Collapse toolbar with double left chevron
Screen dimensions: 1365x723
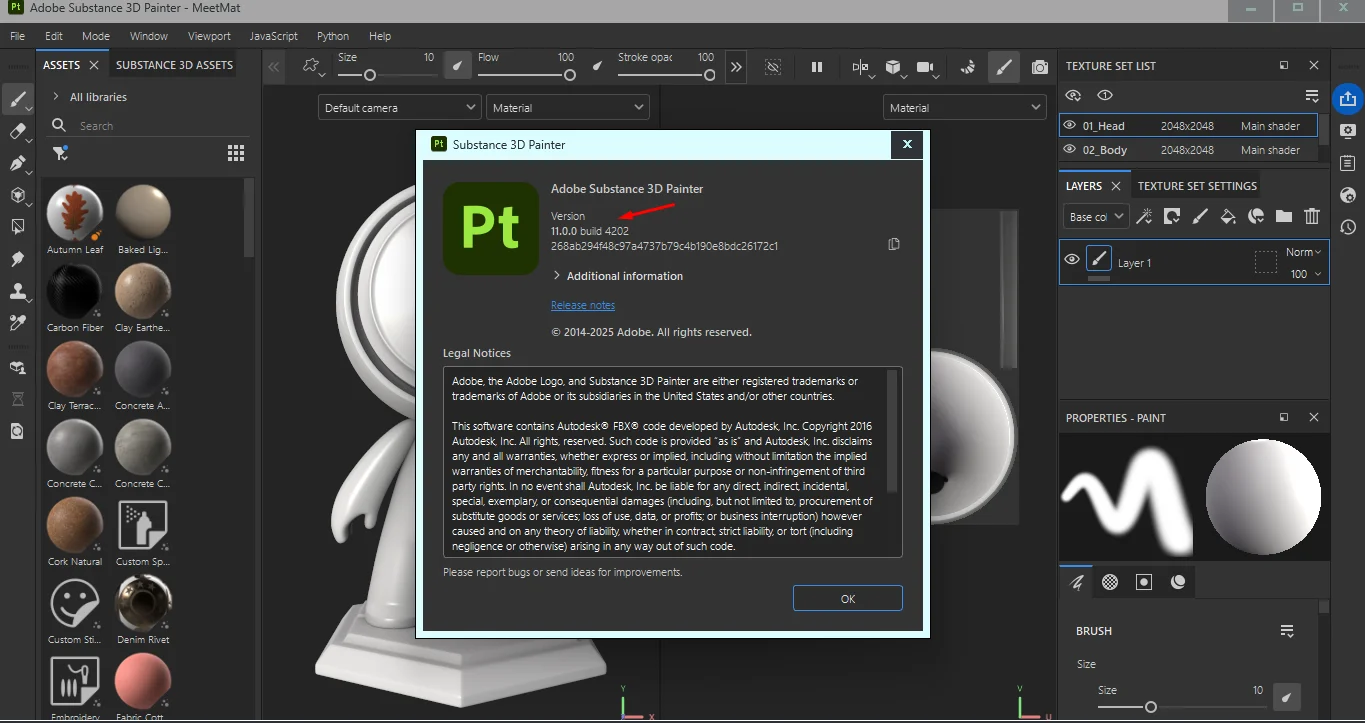[x=275, y=67]
